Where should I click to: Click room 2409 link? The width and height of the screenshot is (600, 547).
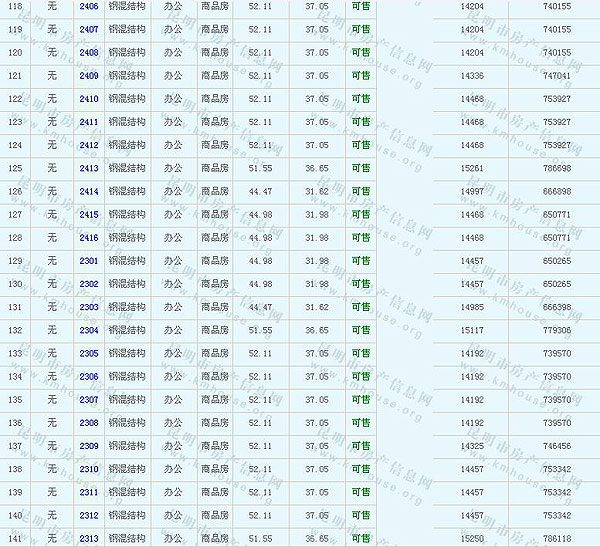tap(89, 75)
